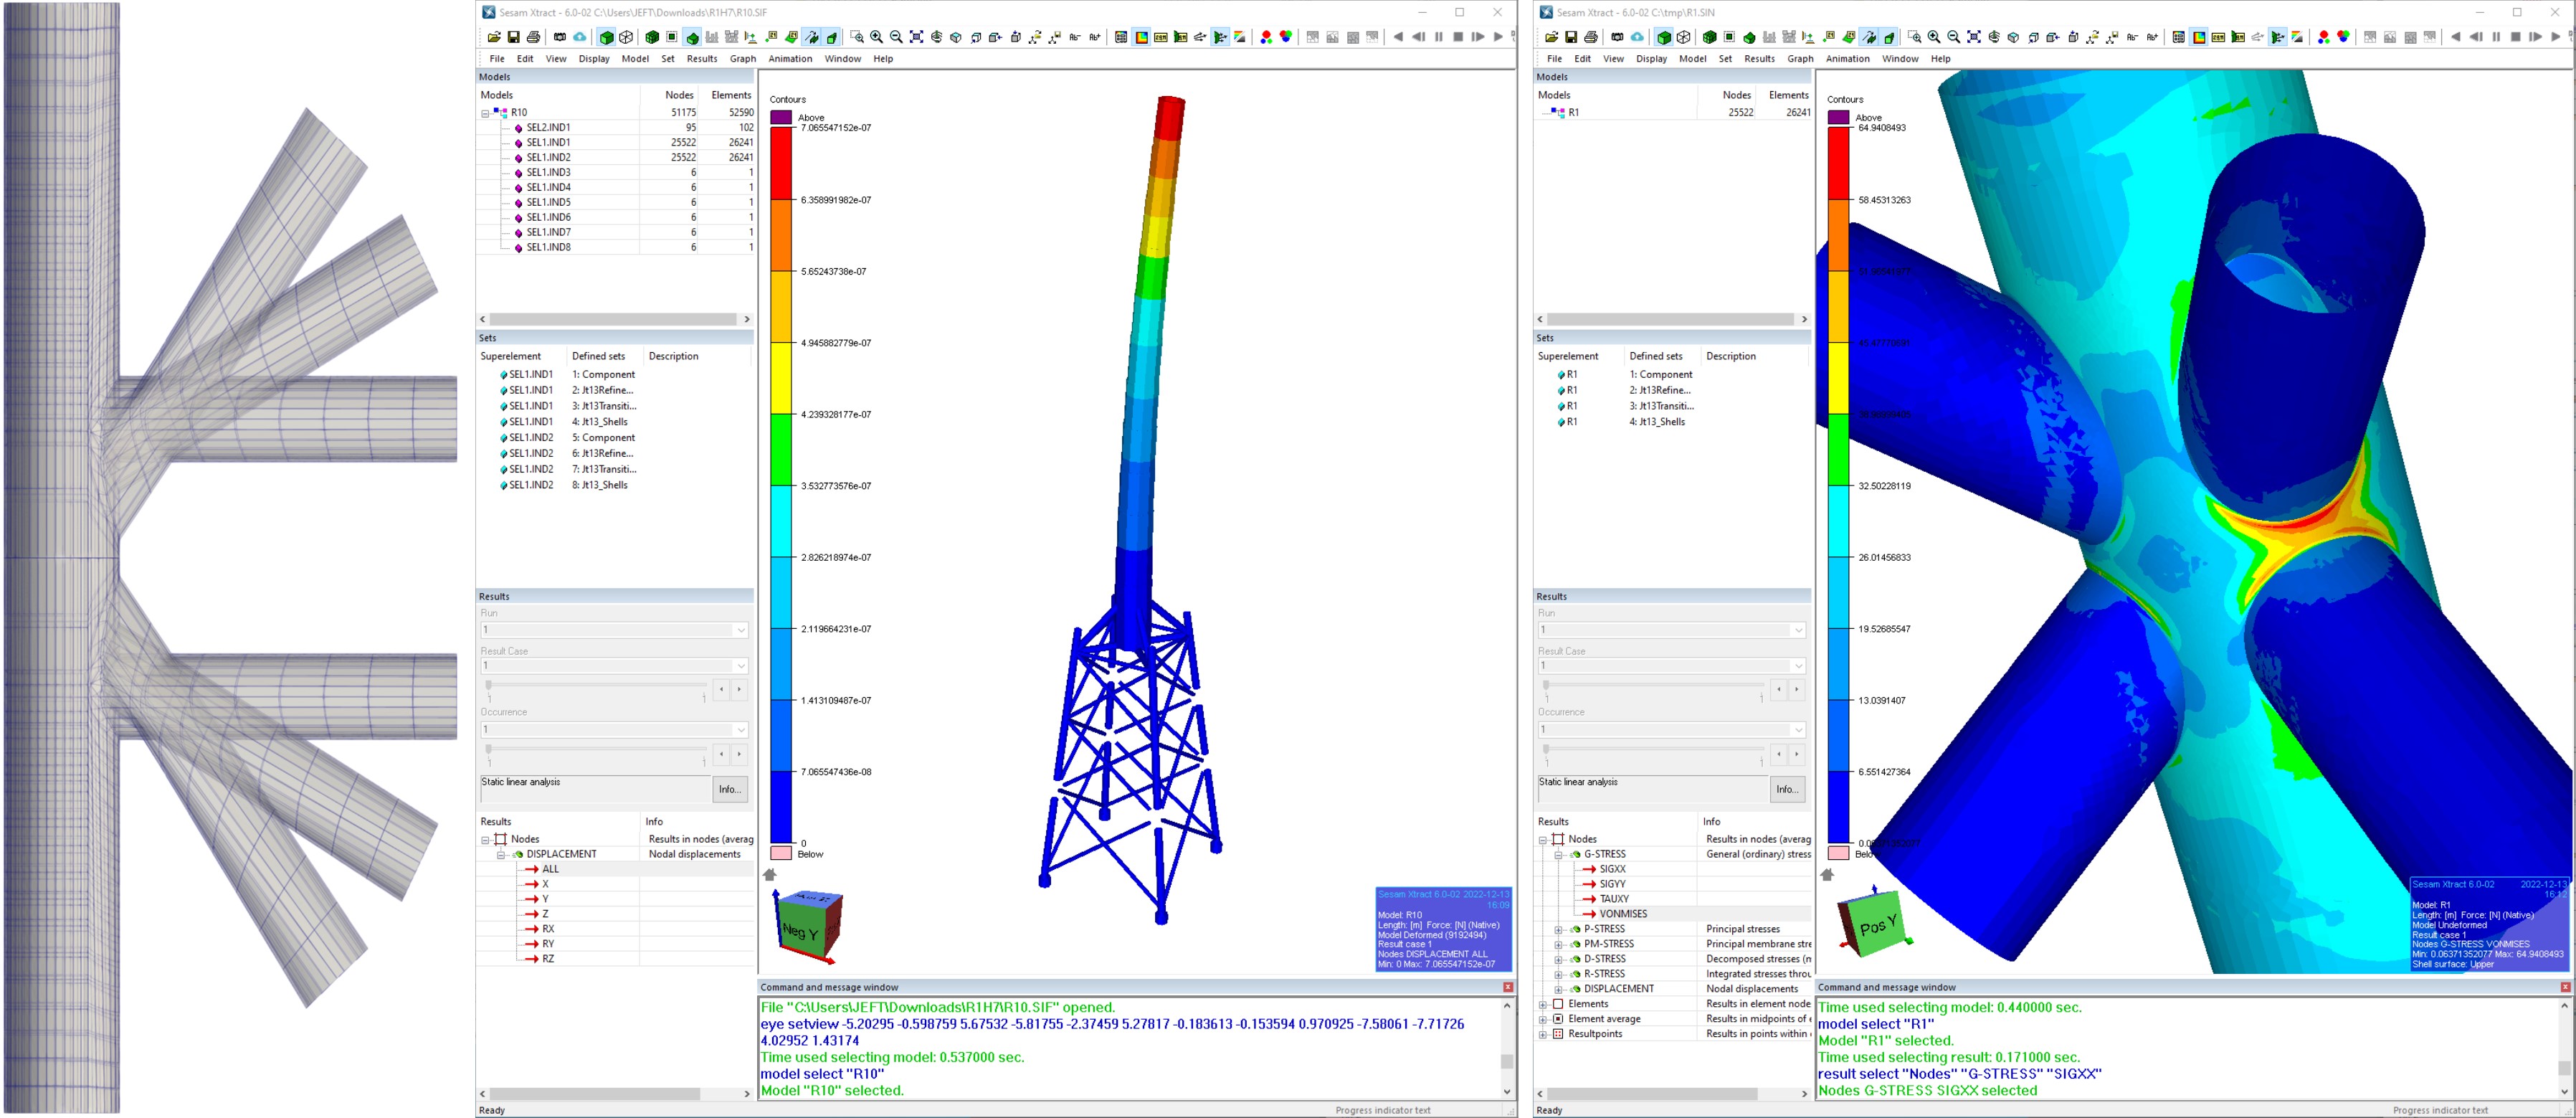Open Graph menu in R1 window
The height and width of the screenshot is (1118, 2576).
[x=1800, y=59]
